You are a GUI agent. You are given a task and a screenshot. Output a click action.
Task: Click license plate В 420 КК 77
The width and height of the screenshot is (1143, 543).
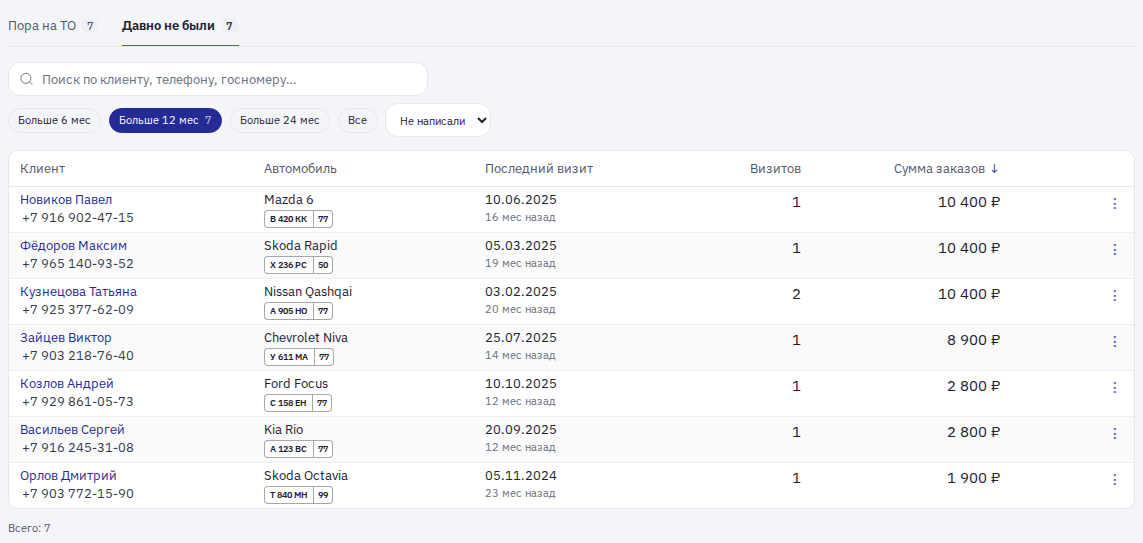[299, 219]
